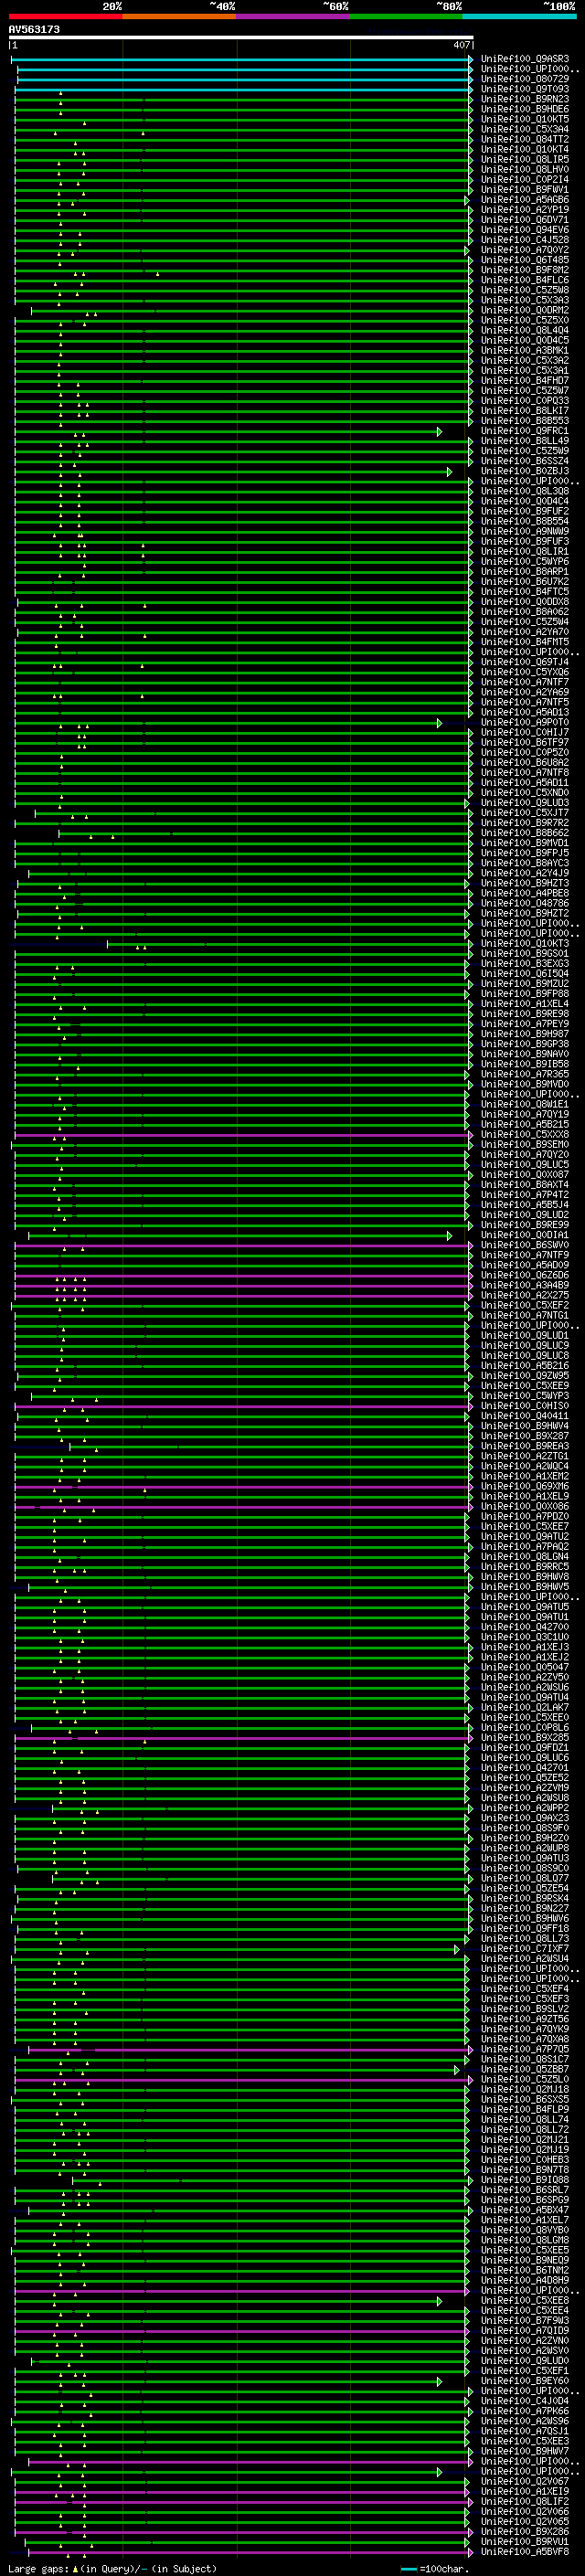The width and height of the screenshot is (585, 2576).
Task: Select the UniRef100_C5X3A4 label
Action: (525, 129)
